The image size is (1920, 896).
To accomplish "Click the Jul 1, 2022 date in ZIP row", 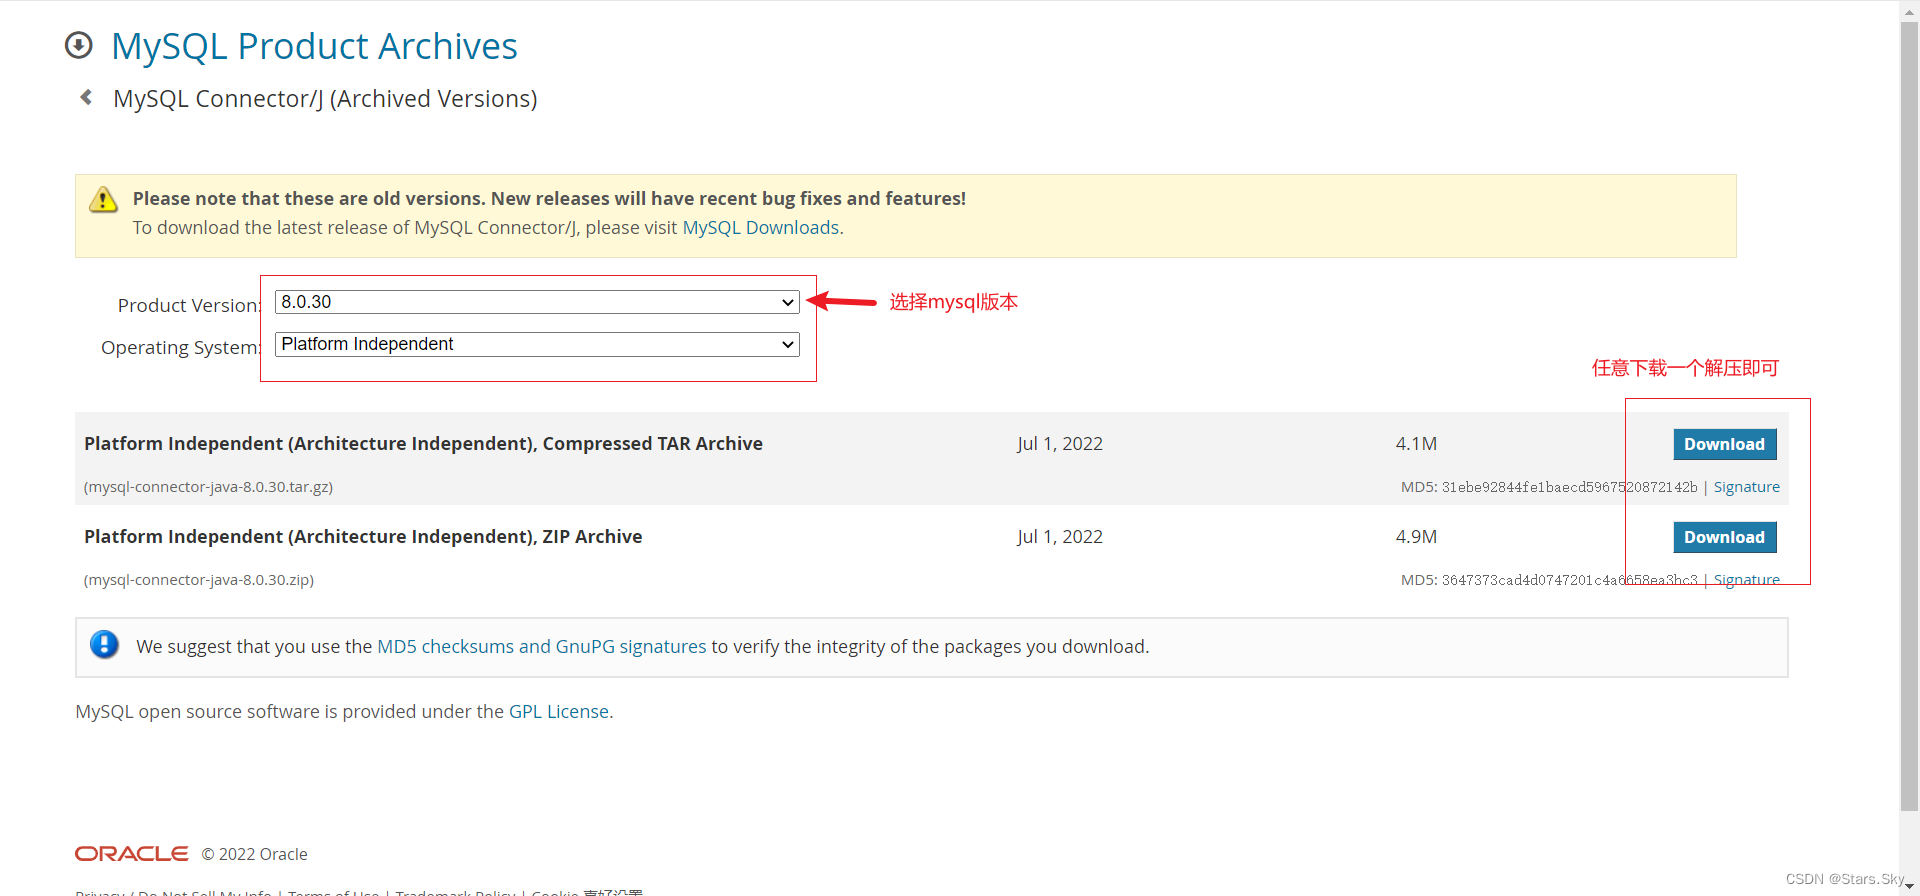I will coord(1060,537).
